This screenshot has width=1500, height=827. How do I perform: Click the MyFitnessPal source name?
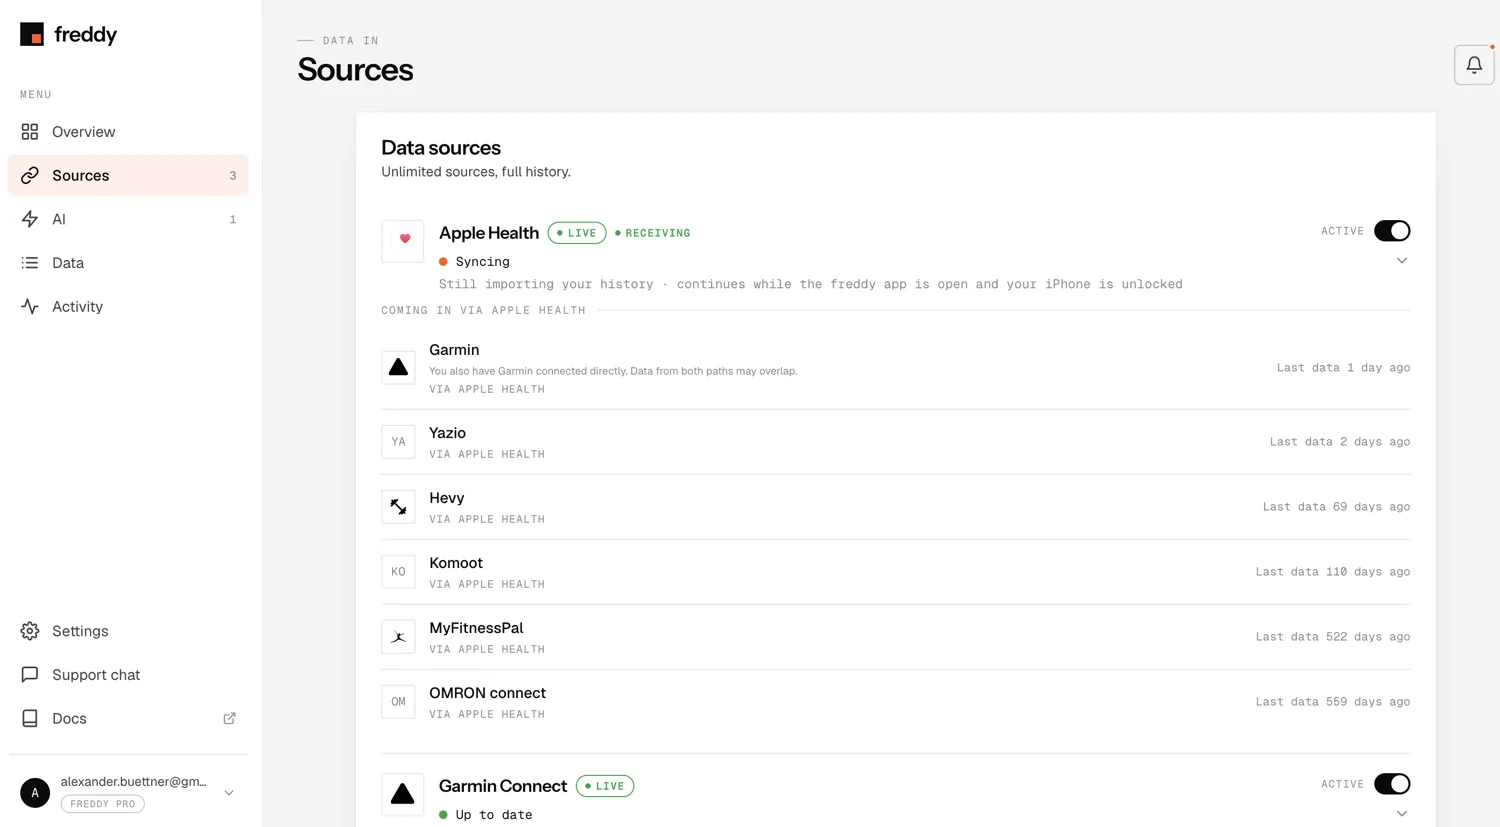click(x=476, y=628)
